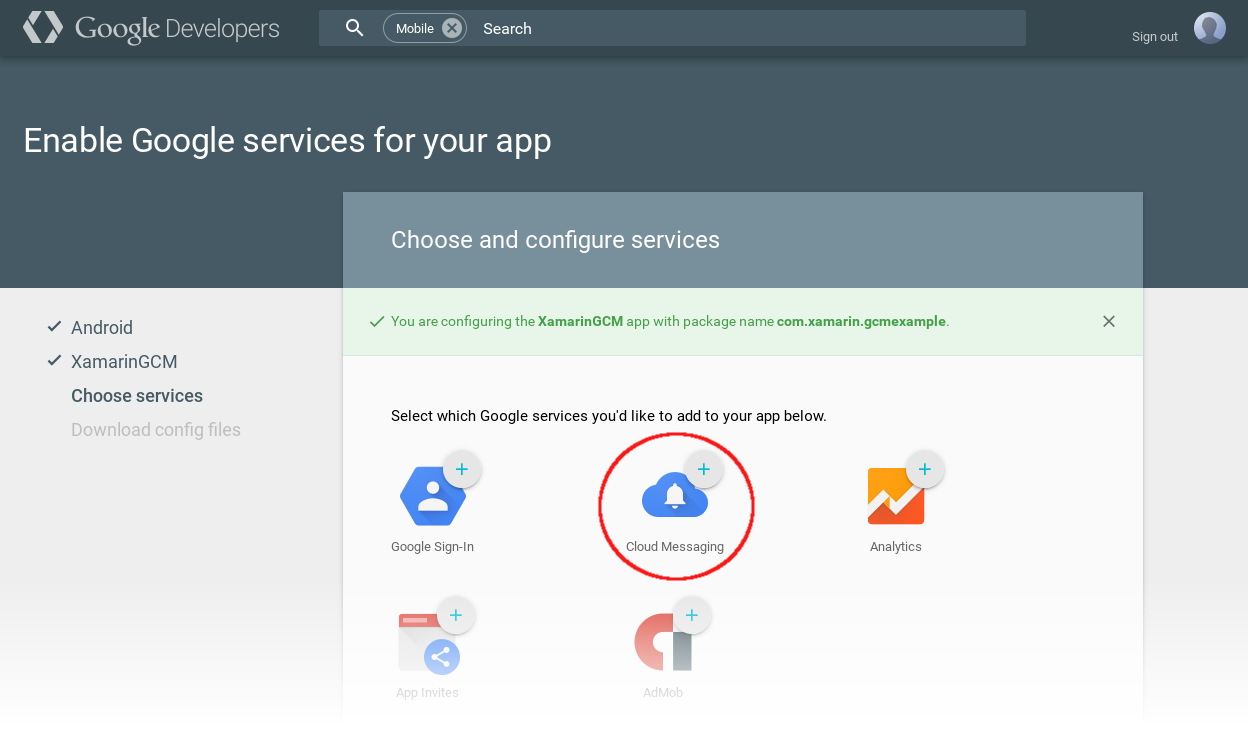1248x729 pixels.
Task: Remove the Mobile search filter chip
Action: (452, 28)
